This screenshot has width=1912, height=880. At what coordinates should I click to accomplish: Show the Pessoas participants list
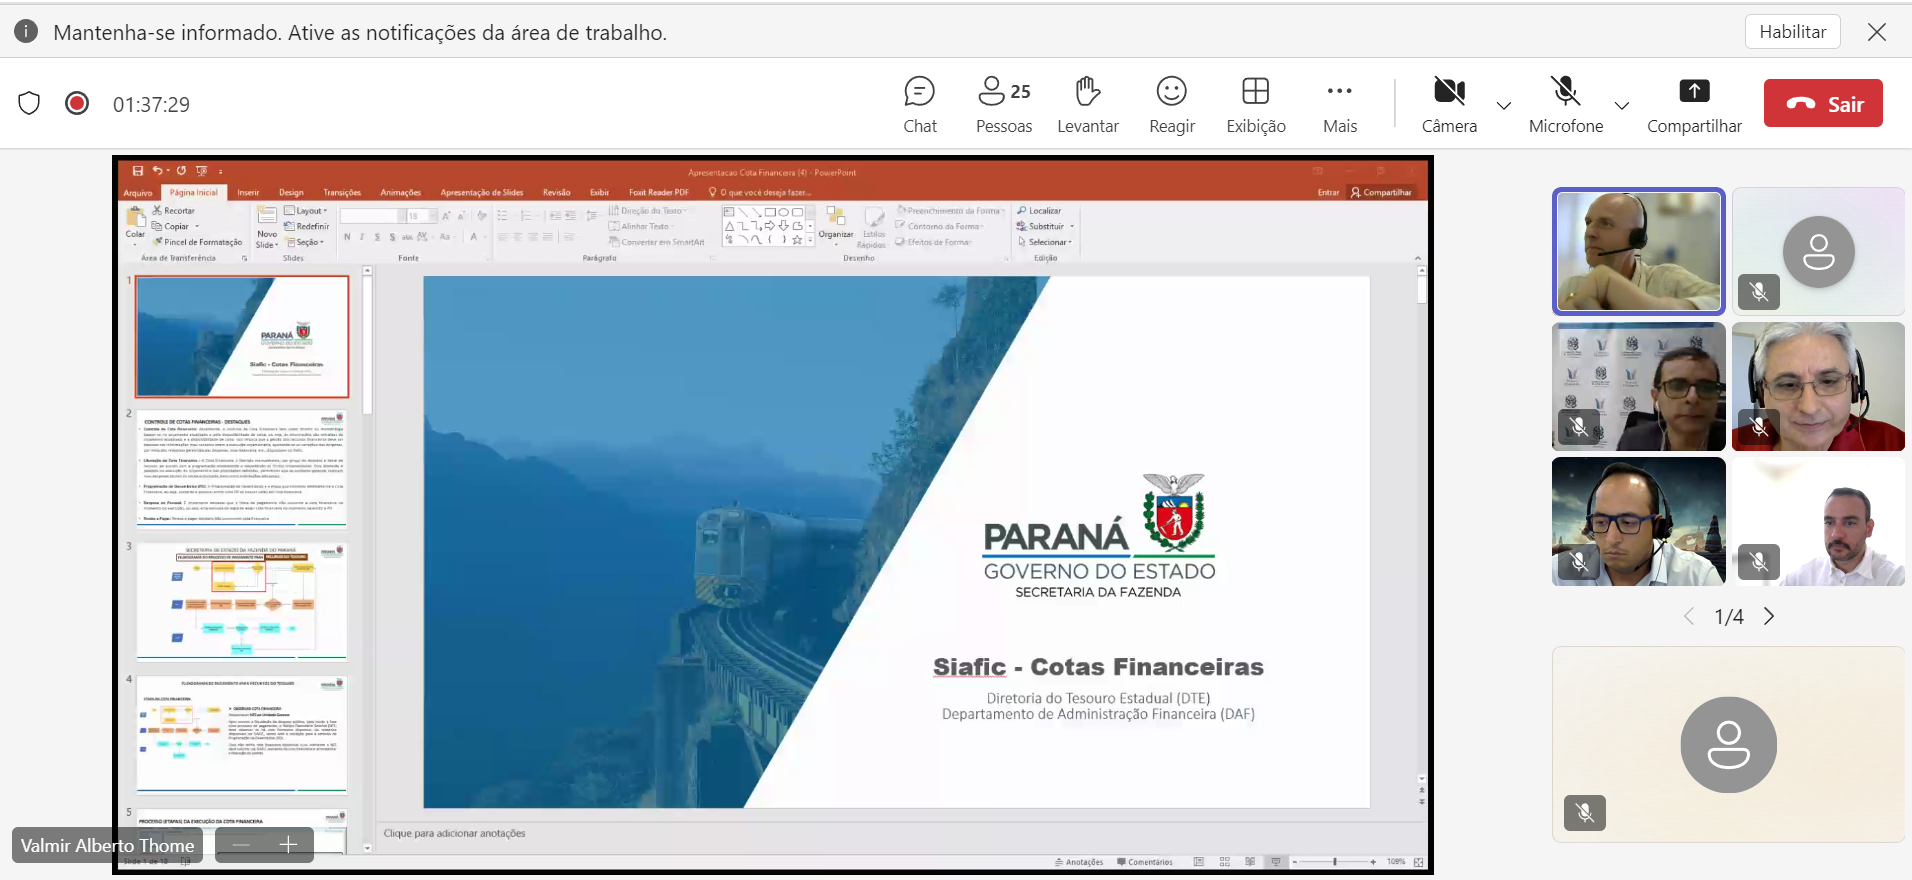(x=1004, y=104)
